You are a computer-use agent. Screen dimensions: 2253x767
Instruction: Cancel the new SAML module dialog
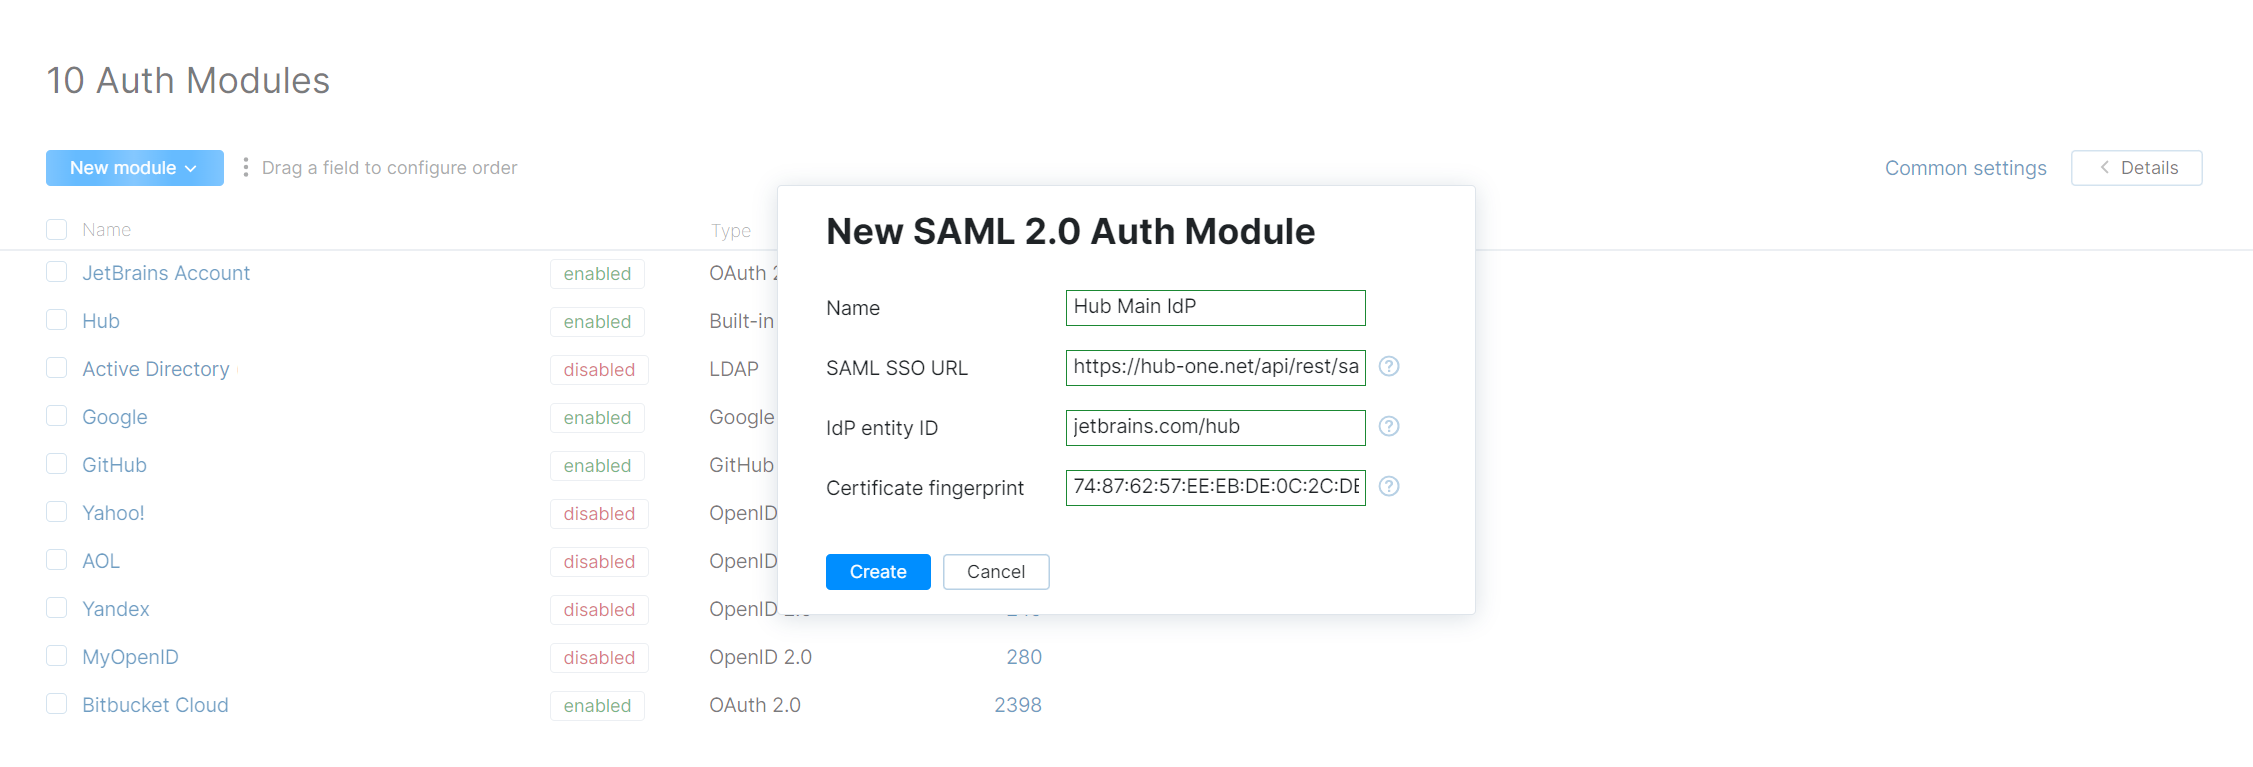click(995, 572)
